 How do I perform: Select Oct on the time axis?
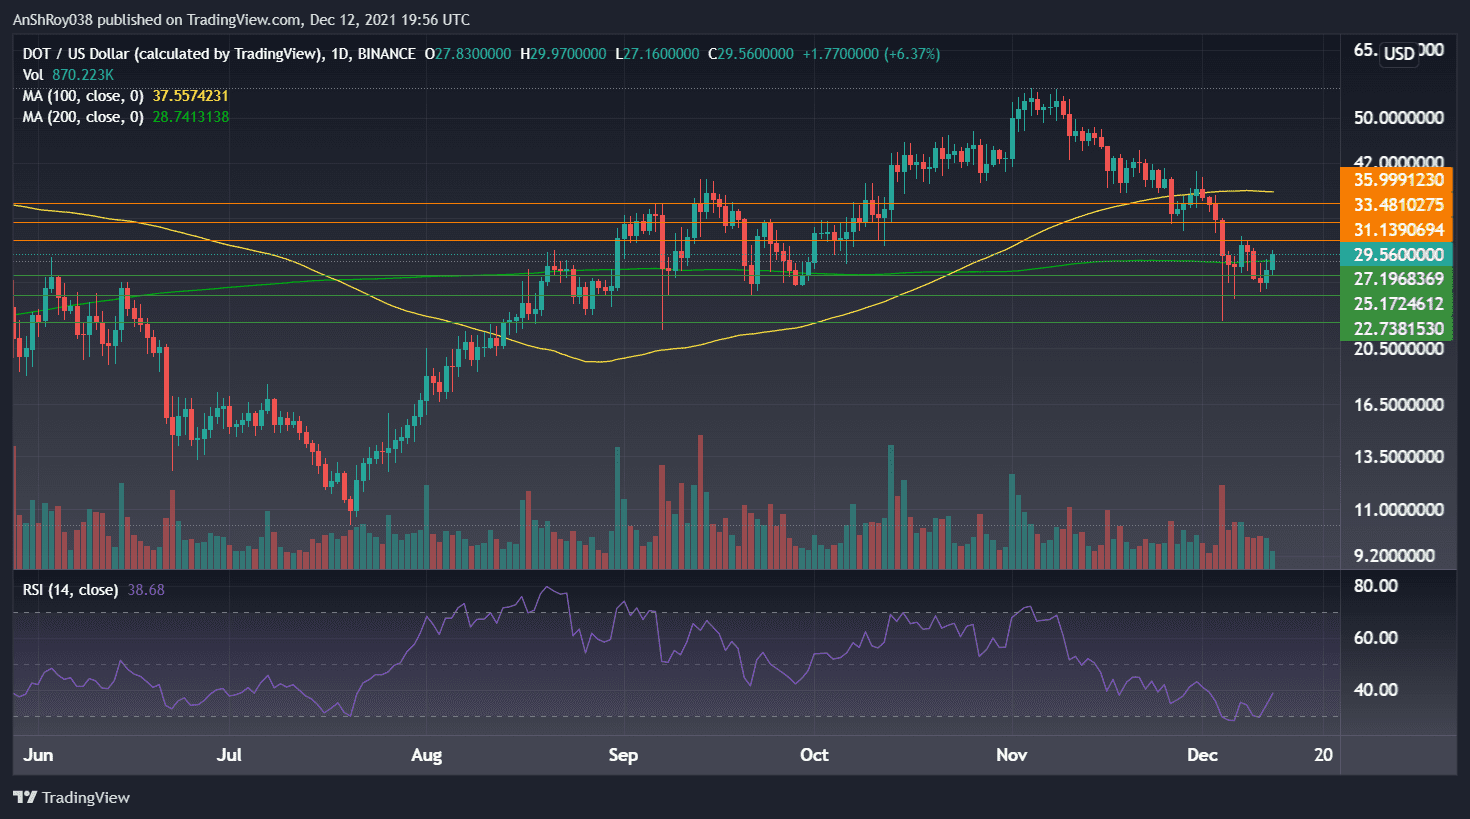(814, 755)
